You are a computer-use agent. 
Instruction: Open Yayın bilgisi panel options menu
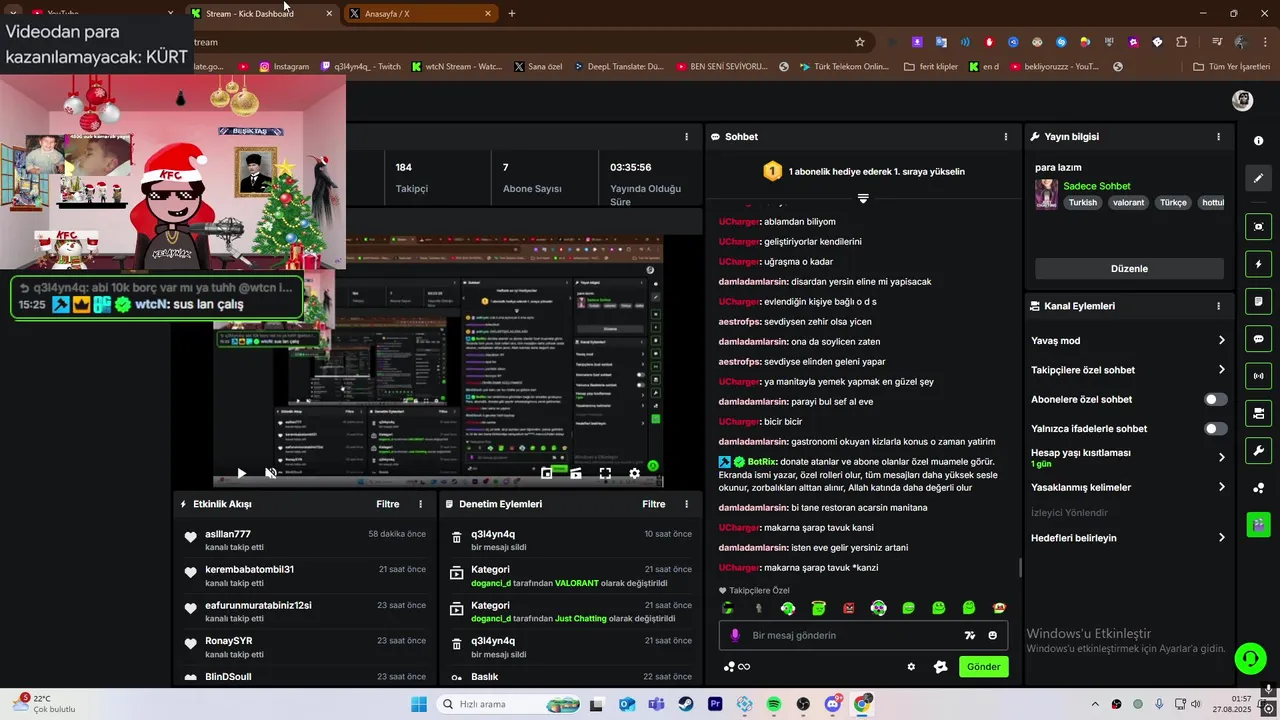point(1218,137)
